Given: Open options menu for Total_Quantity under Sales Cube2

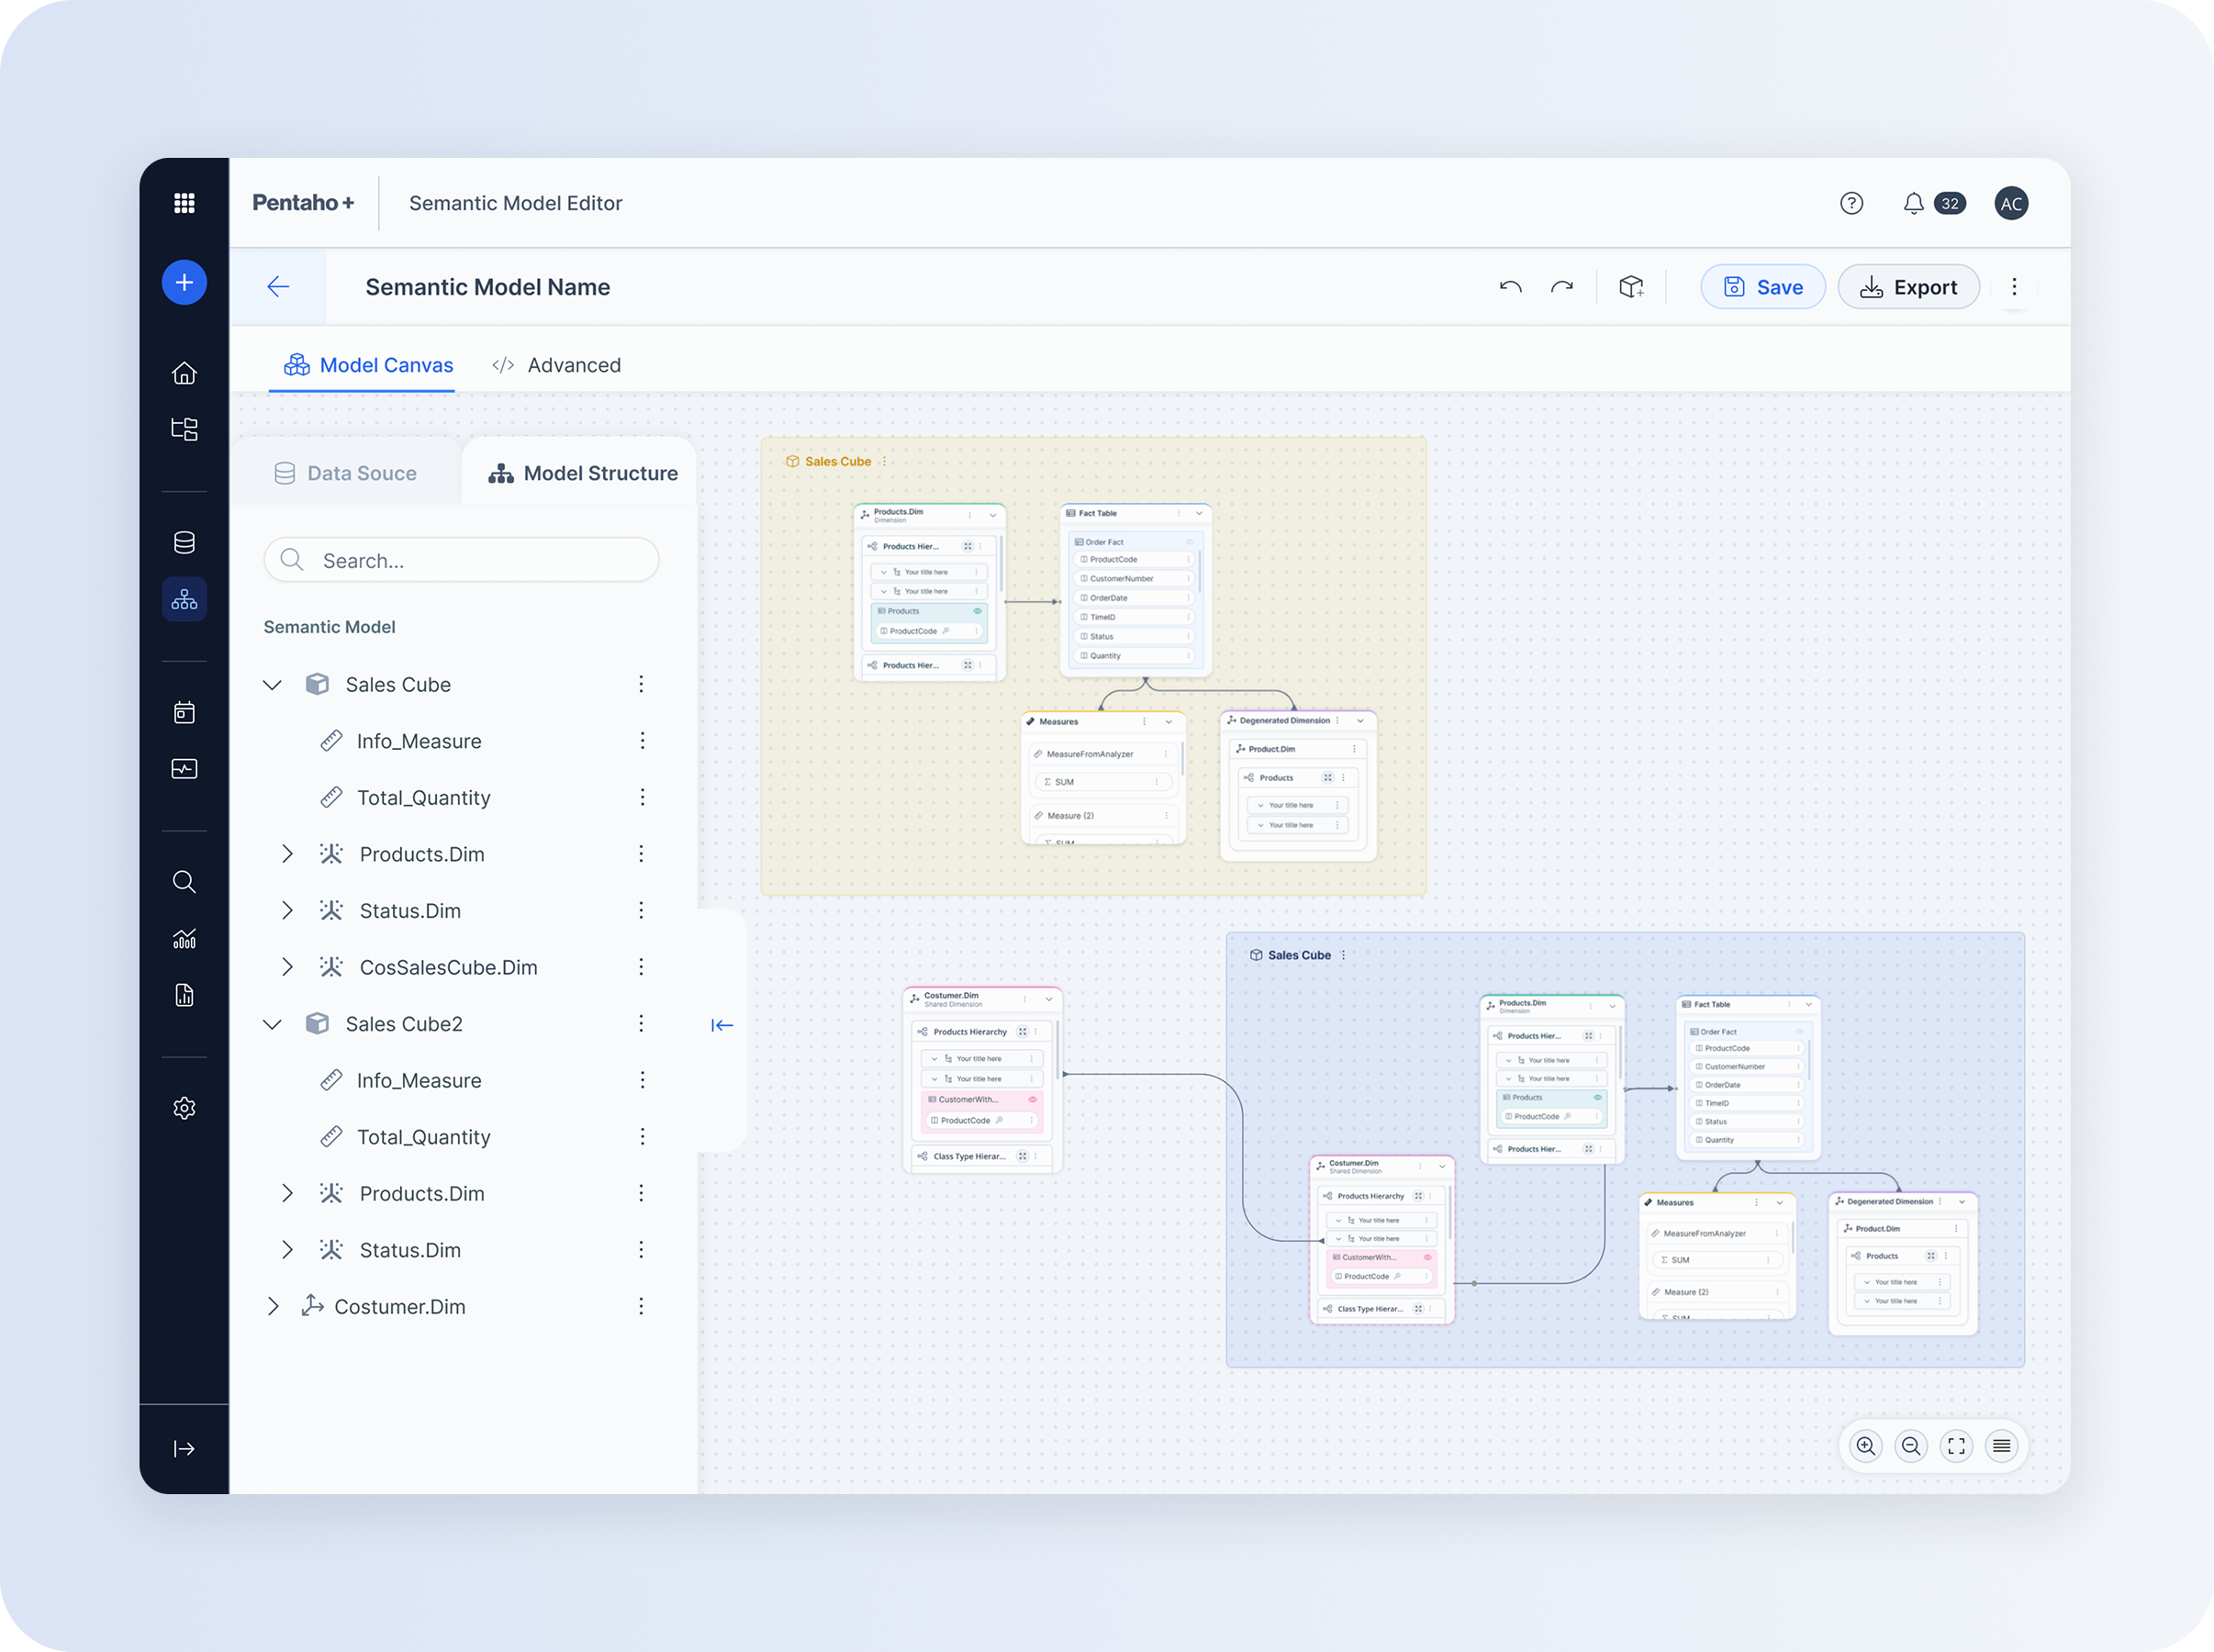Looking at the screenshot, I should [x=642, y=1137].
